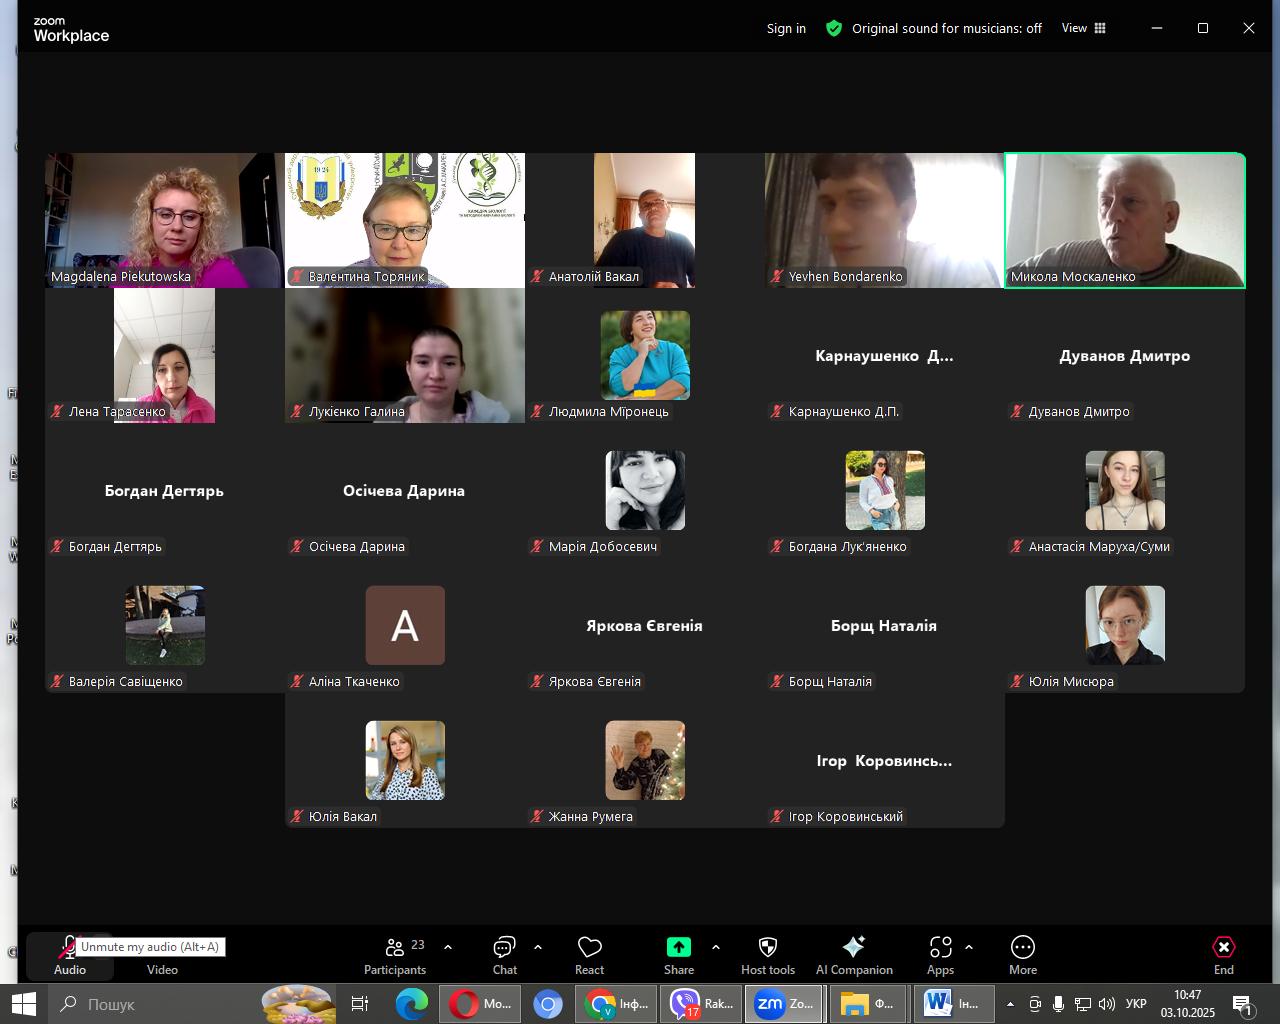Image resolution: width=1280 pixels, height=1024 pixels.
Task: Expand the Participants options arrow
Action: click(x=448, y=947)
